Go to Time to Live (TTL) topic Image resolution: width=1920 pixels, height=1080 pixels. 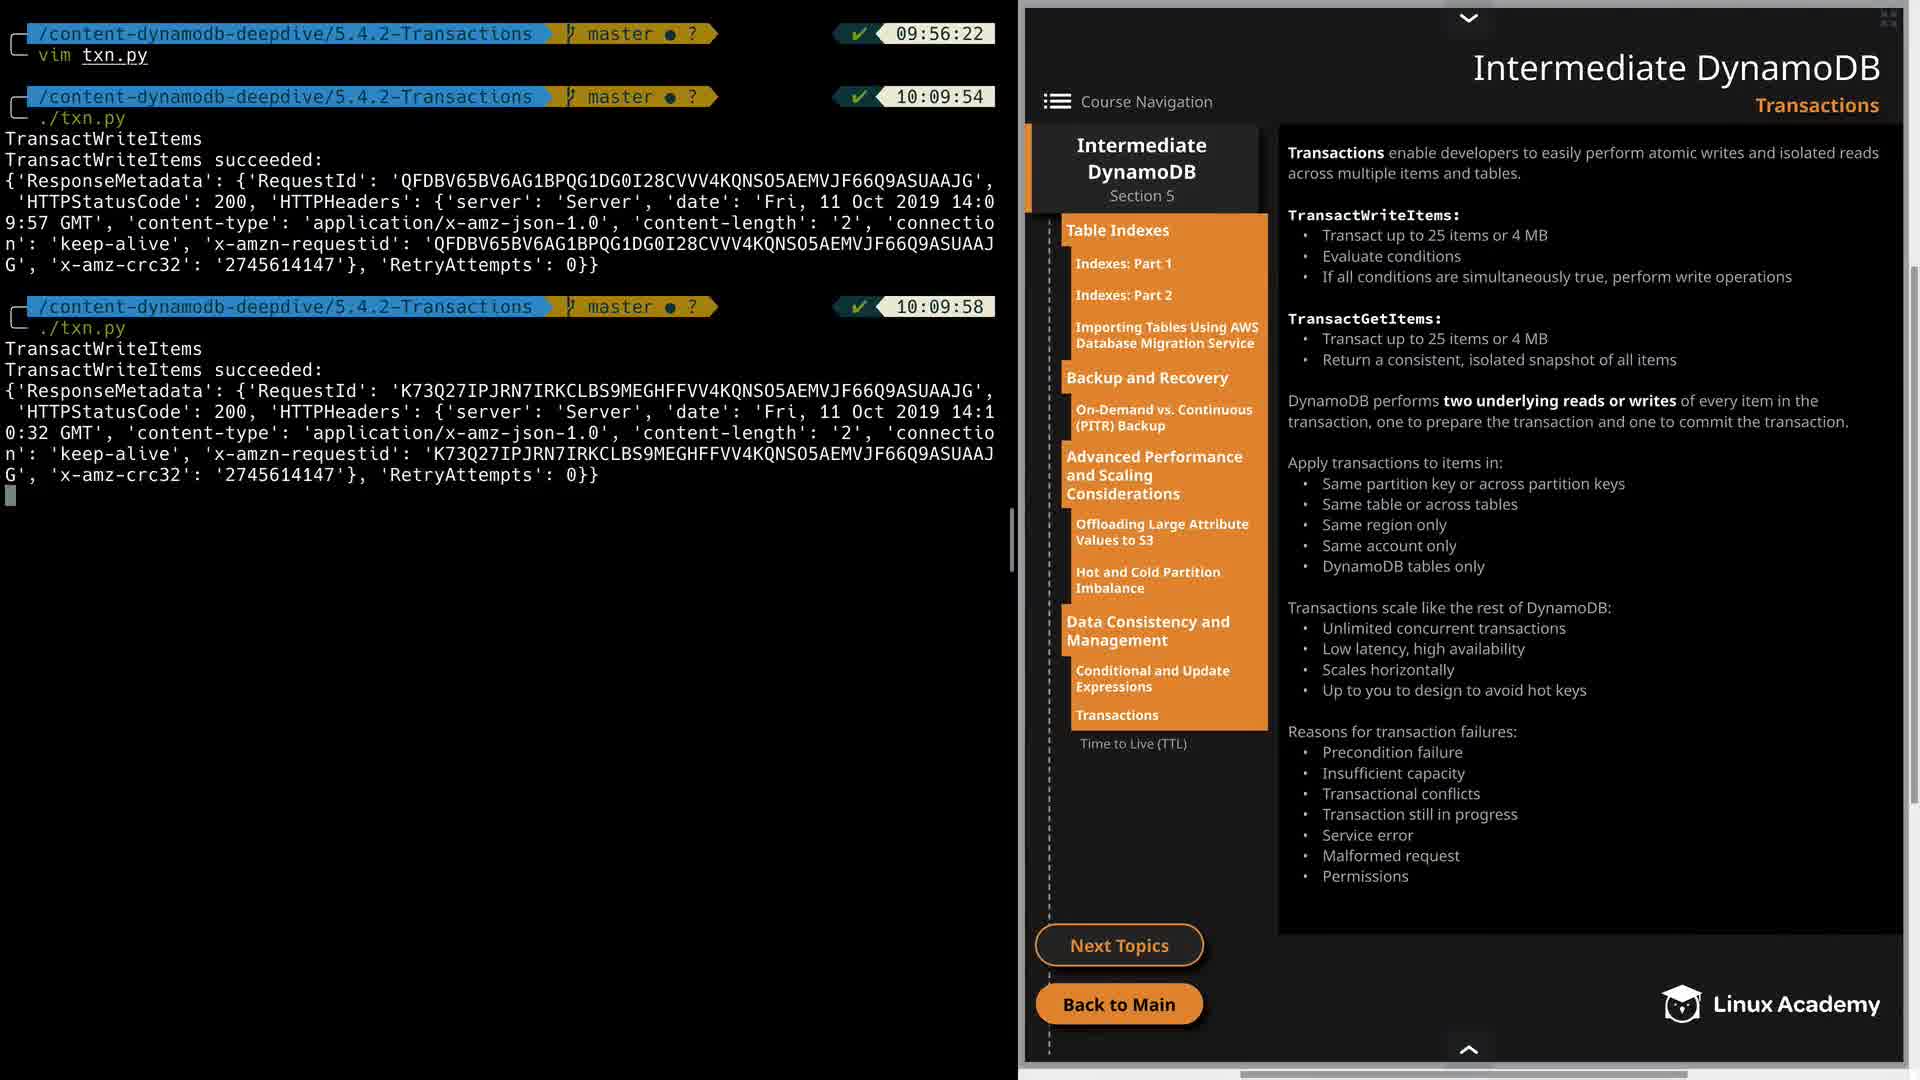point(1133,744)
